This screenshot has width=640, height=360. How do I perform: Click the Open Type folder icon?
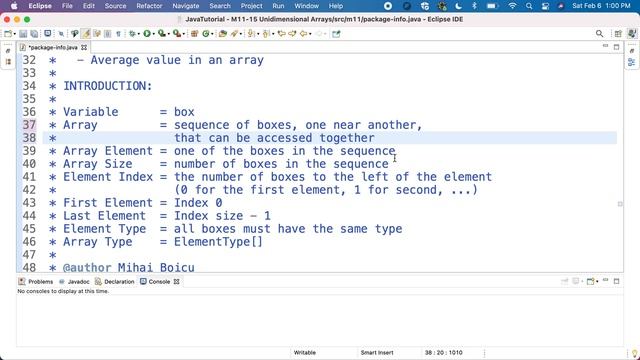point(222,34)
